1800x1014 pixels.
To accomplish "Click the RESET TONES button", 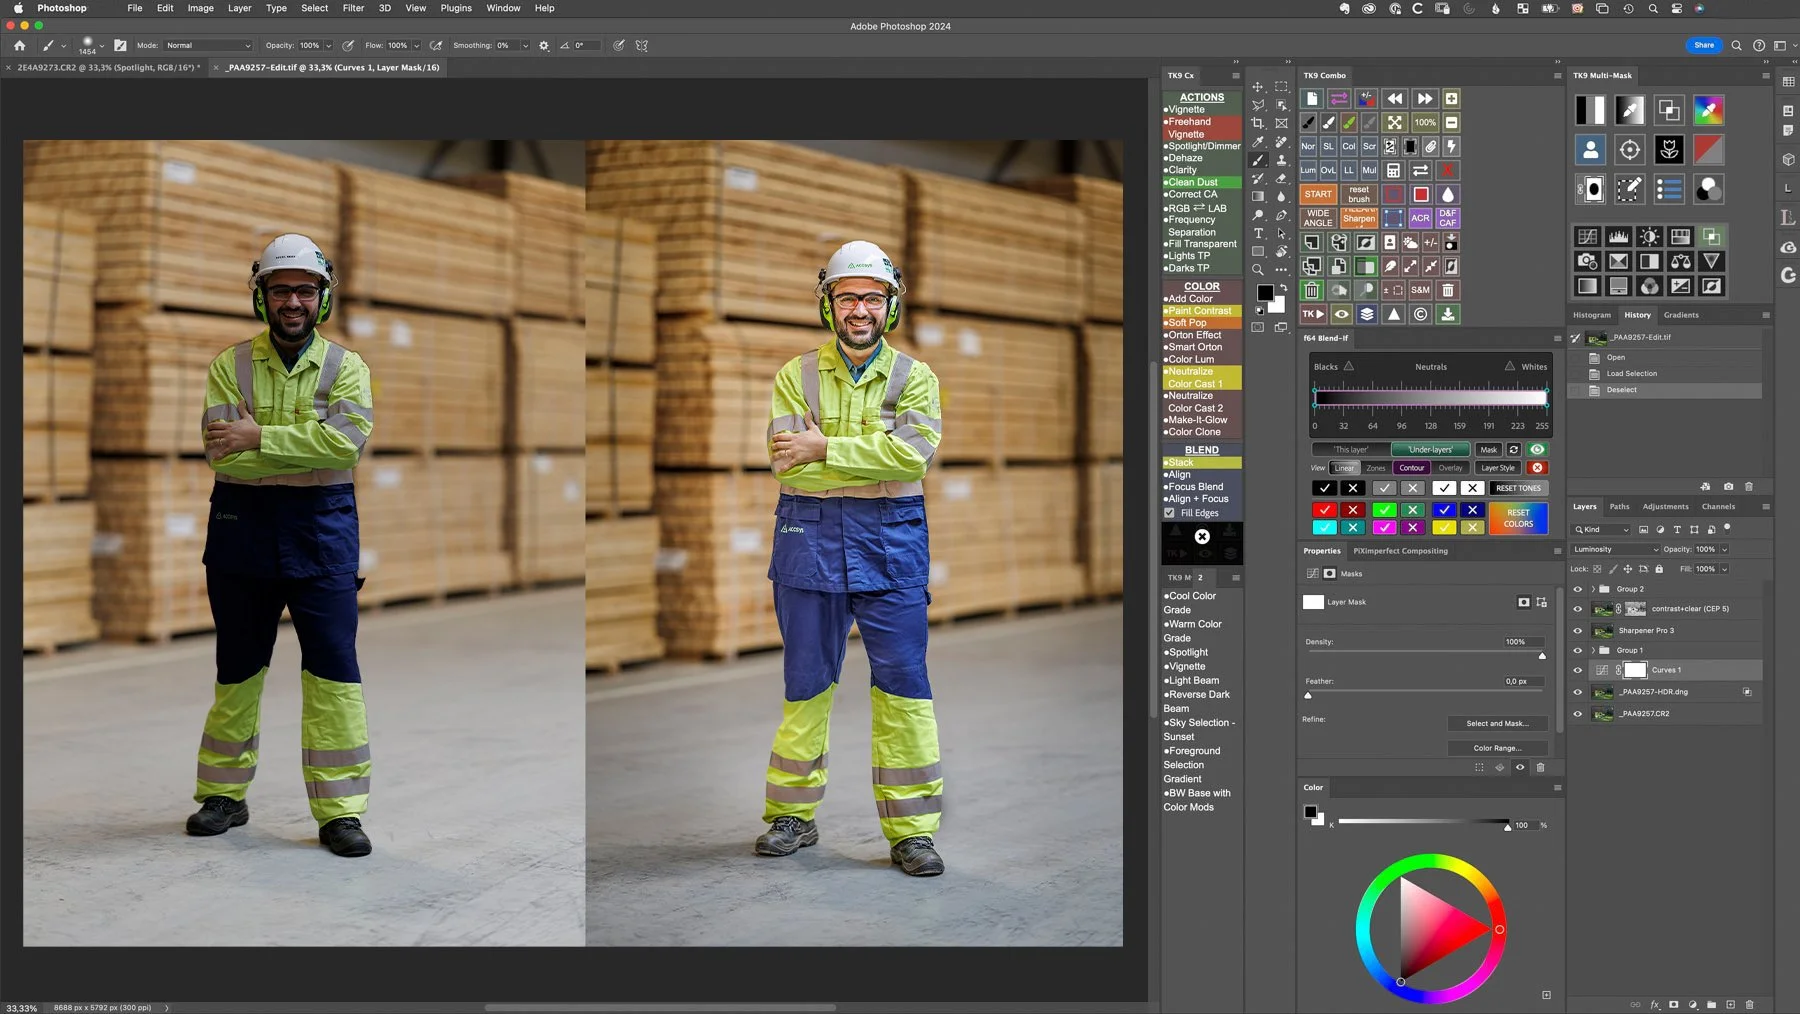I will pos(1518,488).
